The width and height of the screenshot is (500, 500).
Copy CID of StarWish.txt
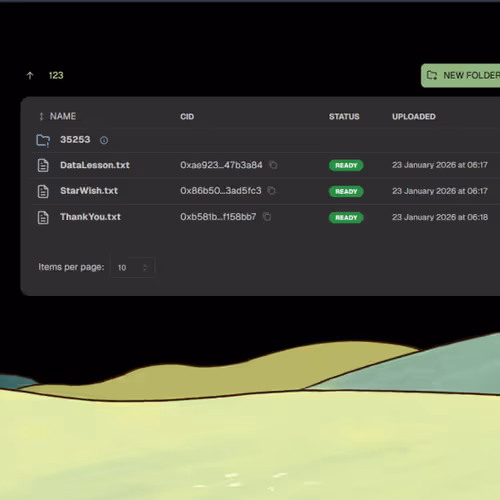(272, 191)
